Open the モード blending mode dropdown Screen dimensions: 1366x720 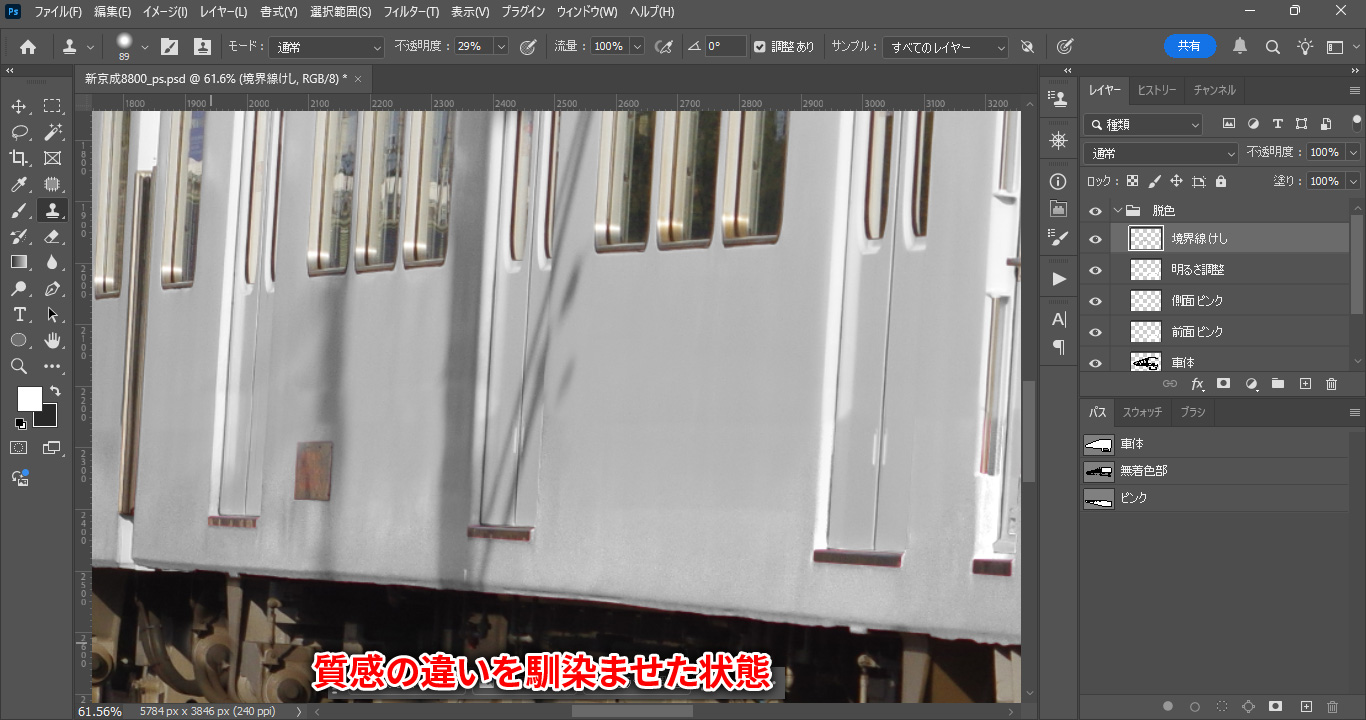(x=326, y=47)
